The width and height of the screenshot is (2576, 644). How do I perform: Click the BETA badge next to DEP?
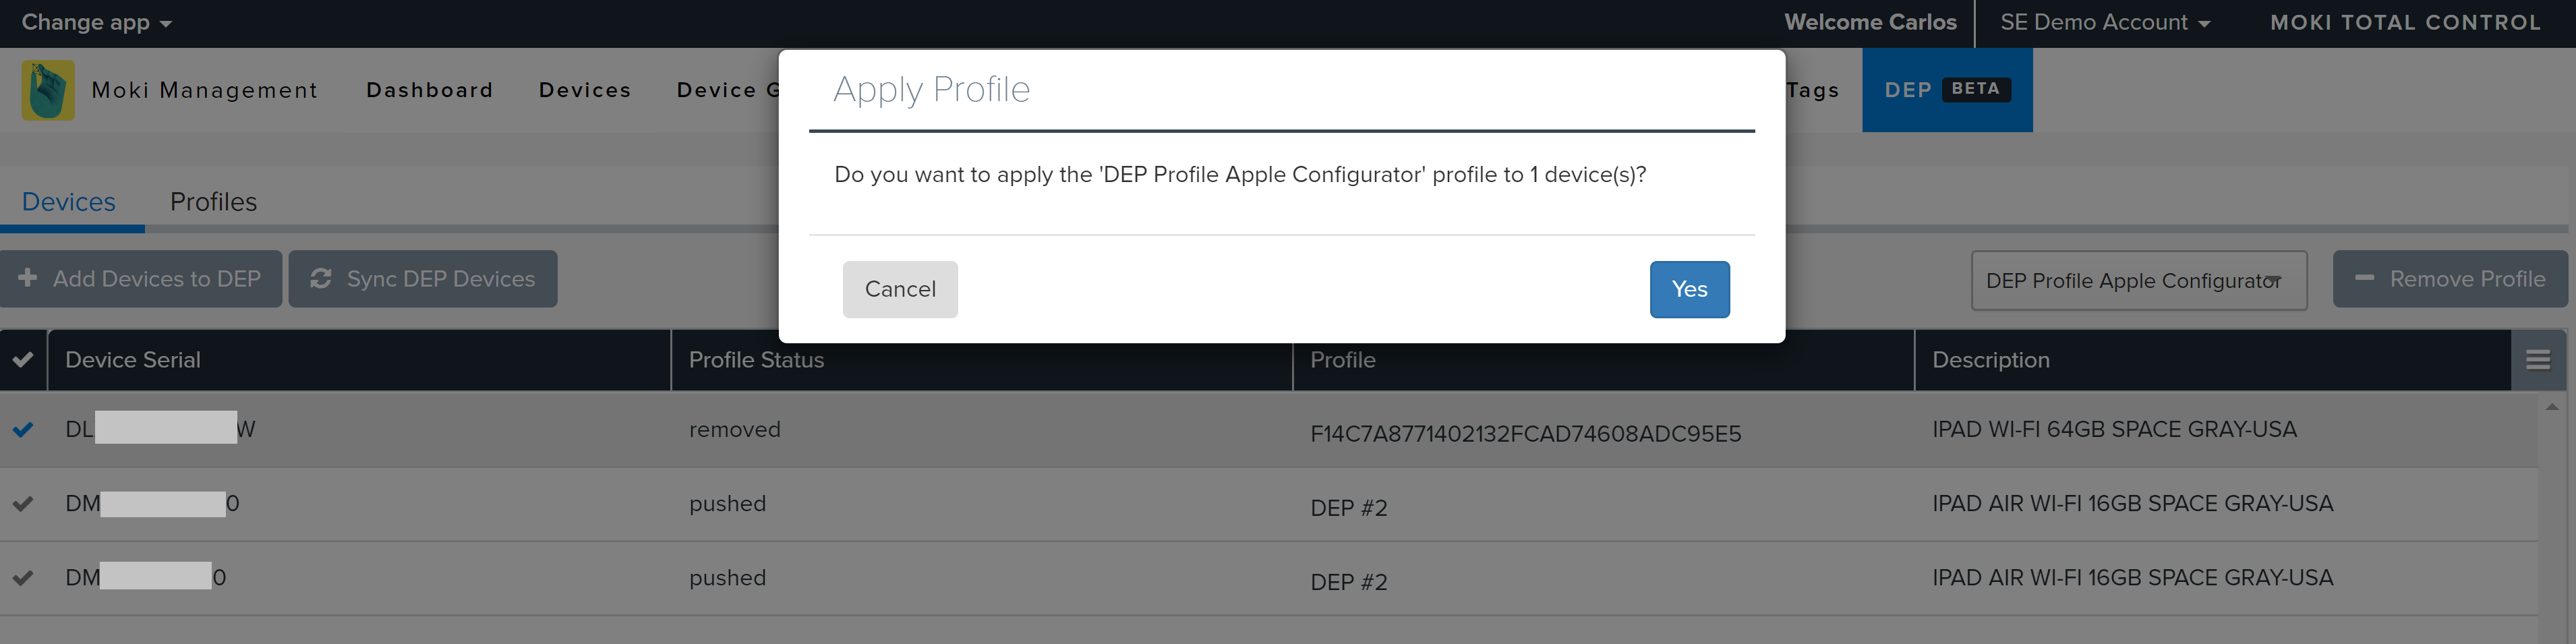(x=1975, y=89)
